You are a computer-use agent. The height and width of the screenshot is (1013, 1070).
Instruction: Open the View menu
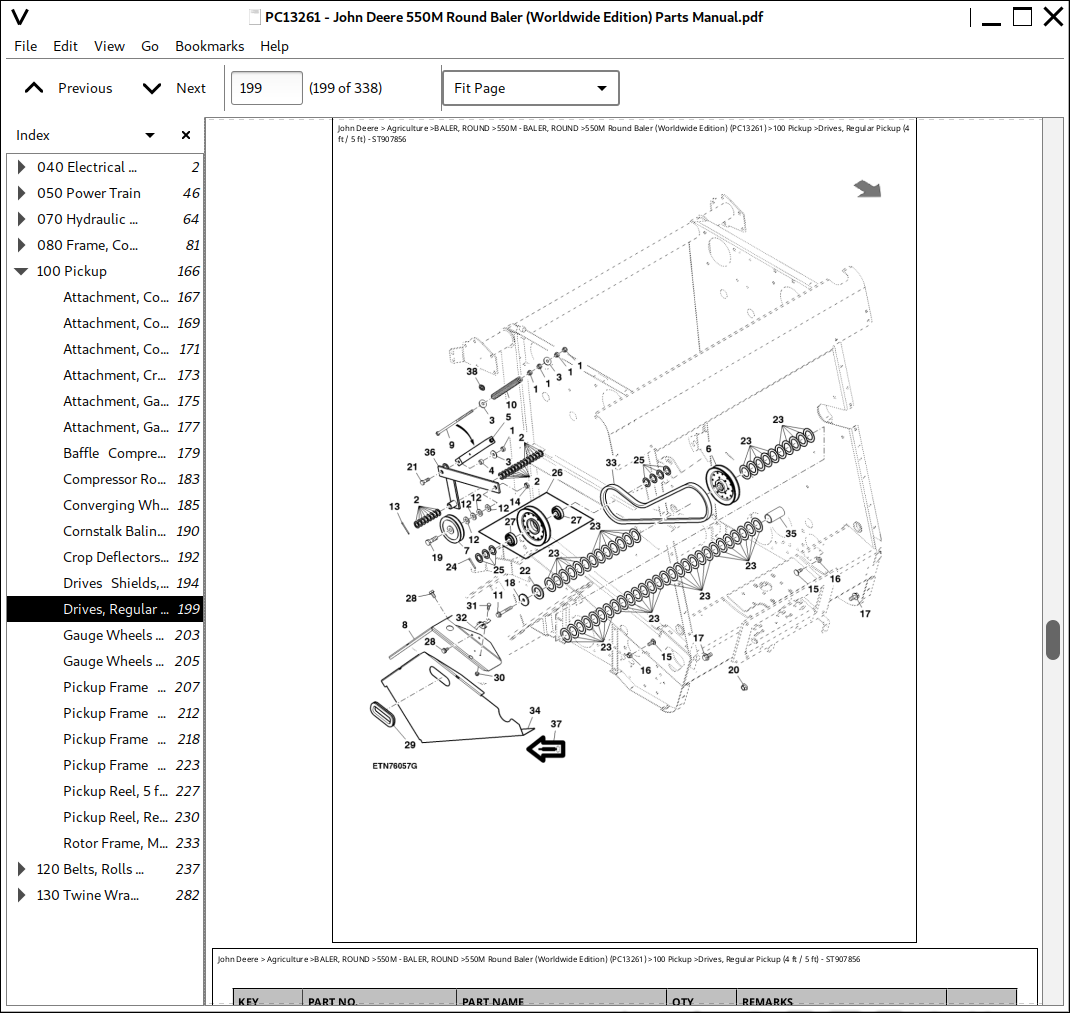click(x=109, y=46)
